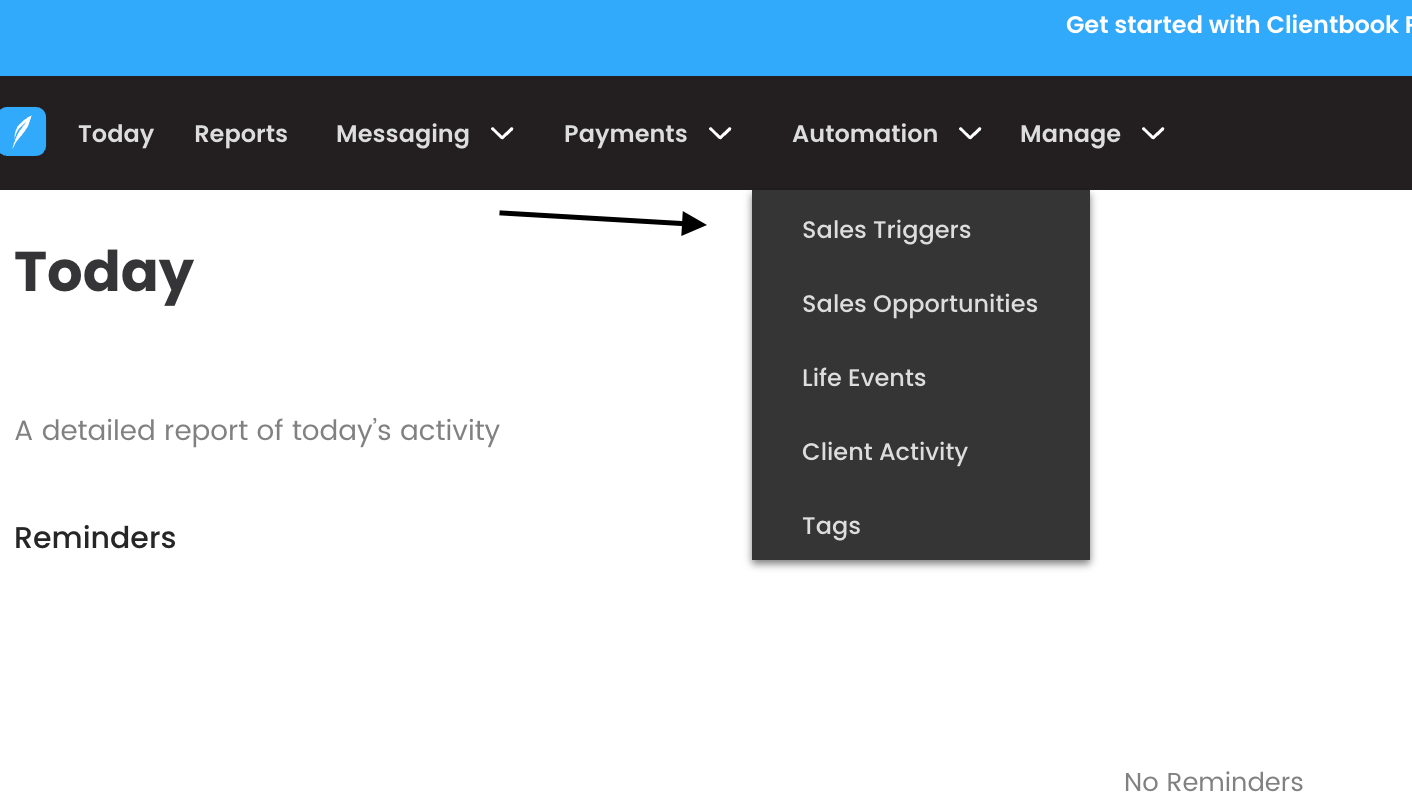
Task: Switch to the Reports section
Action: 240,133
